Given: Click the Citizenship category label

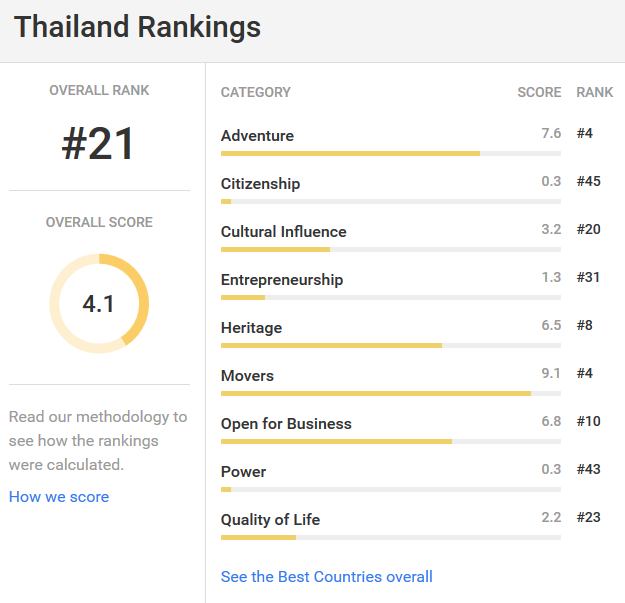Looking at the screenshot, I should coord(260,184).
